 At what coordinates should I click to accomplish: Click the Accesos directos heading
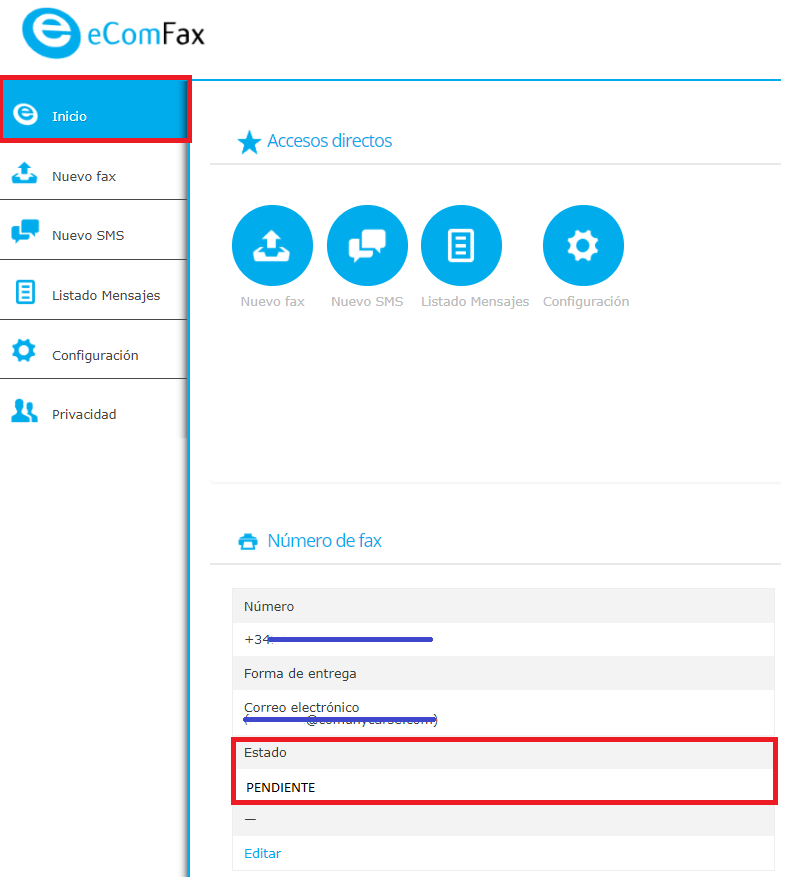(x=330, y=141)
